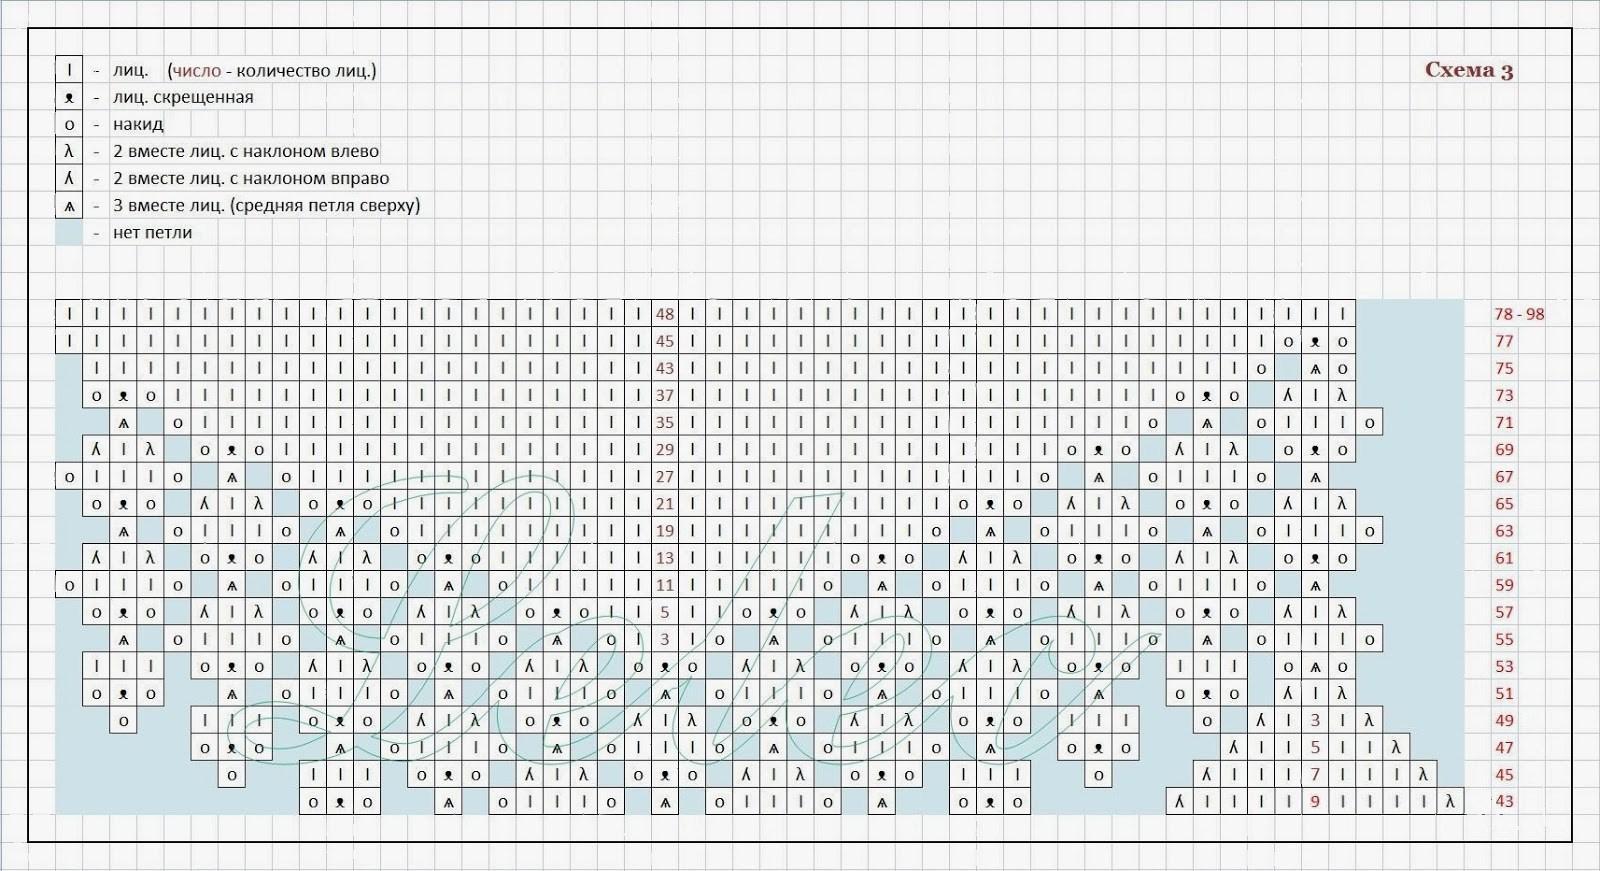Select the stitch count 37 cell
Screen dimensions: 1600x871
665,395
